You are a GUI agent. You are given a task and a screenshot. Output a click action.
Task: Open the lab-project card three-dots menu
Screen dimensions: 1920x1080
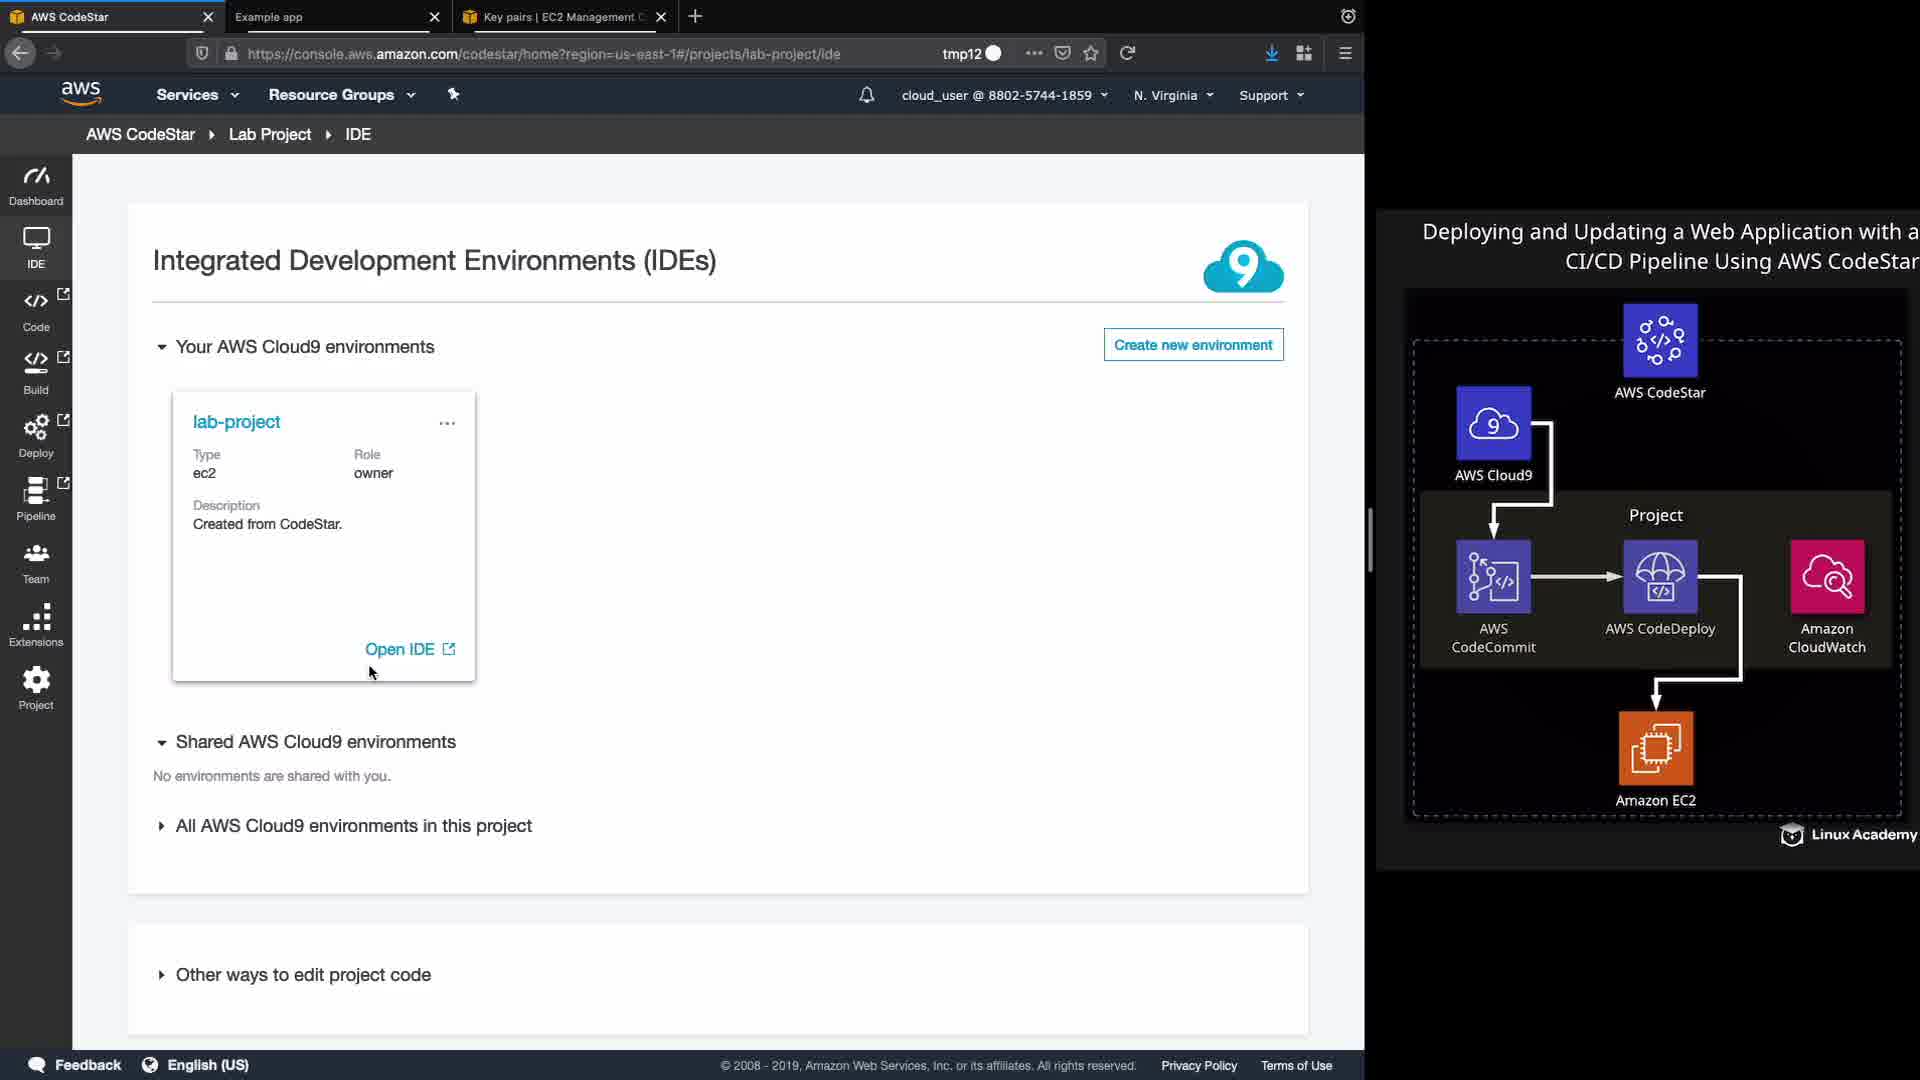coord(447,423)
